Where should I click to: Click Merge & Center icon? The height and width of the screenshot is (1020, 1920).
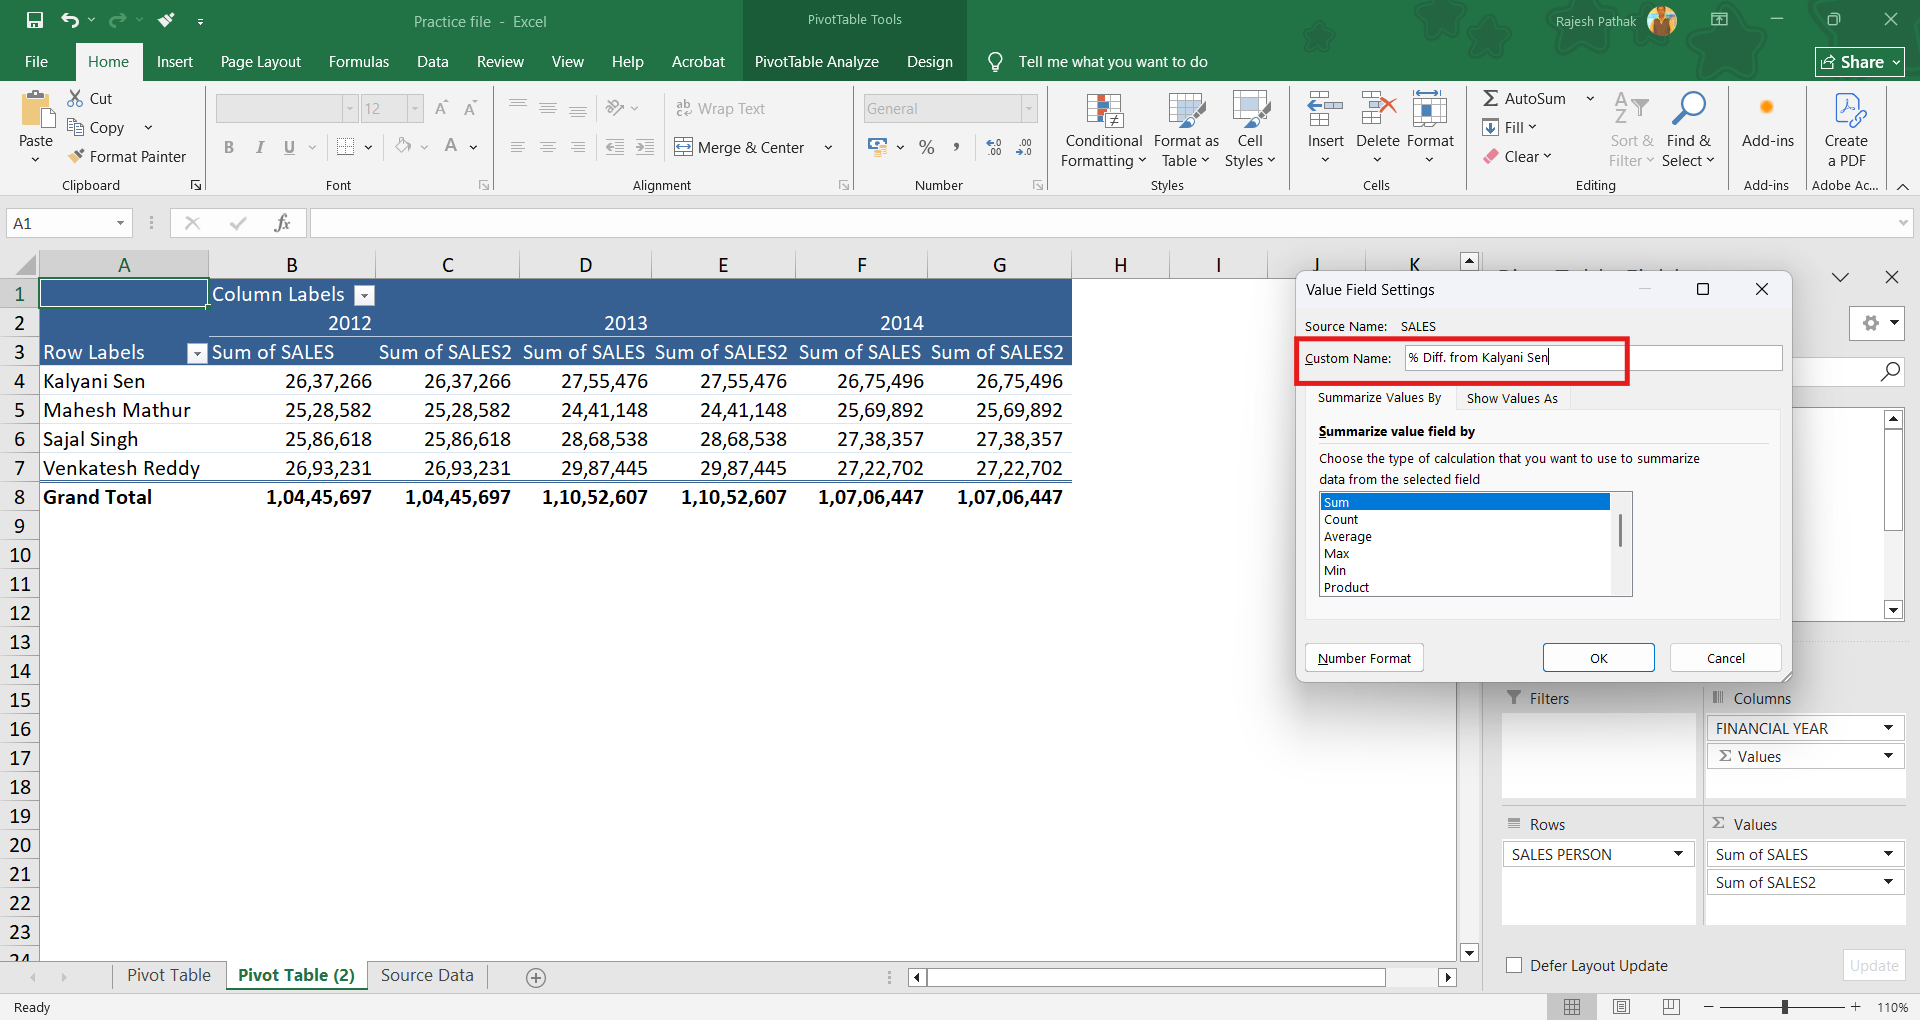[684, 147]
